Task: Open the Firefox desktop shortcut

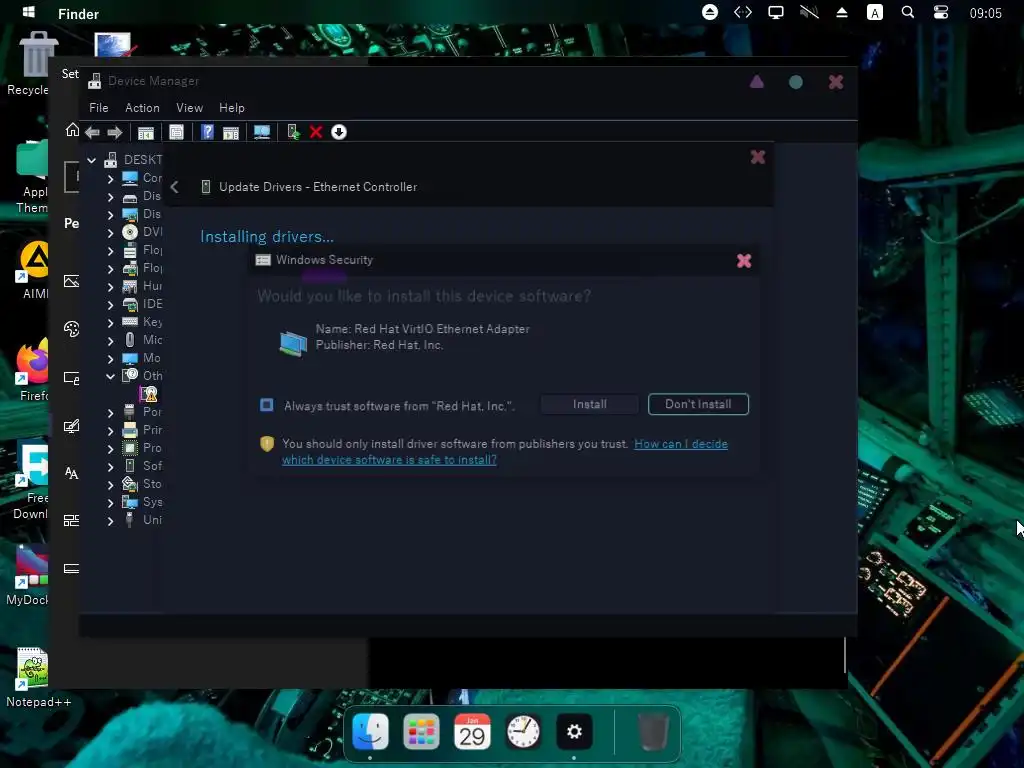Action: pyautogui.click(x=33, y=370)
